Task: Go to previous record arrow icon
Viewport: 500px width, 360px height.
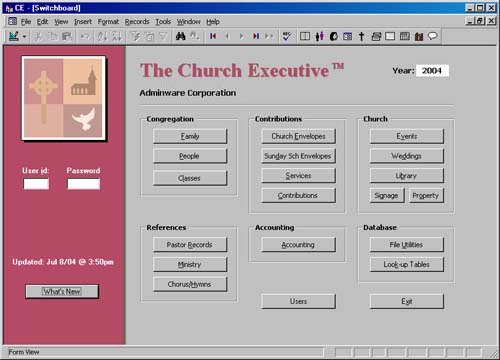Action: pos(227,36)
